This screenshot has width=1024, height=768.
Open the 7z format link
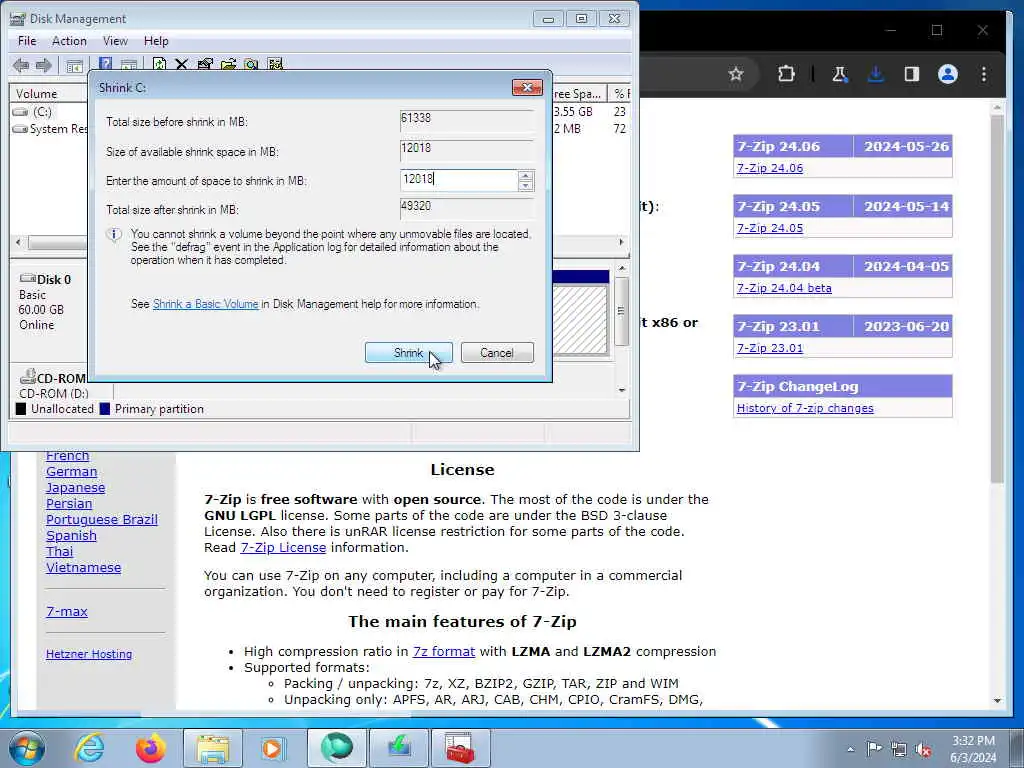click(444, 651)
